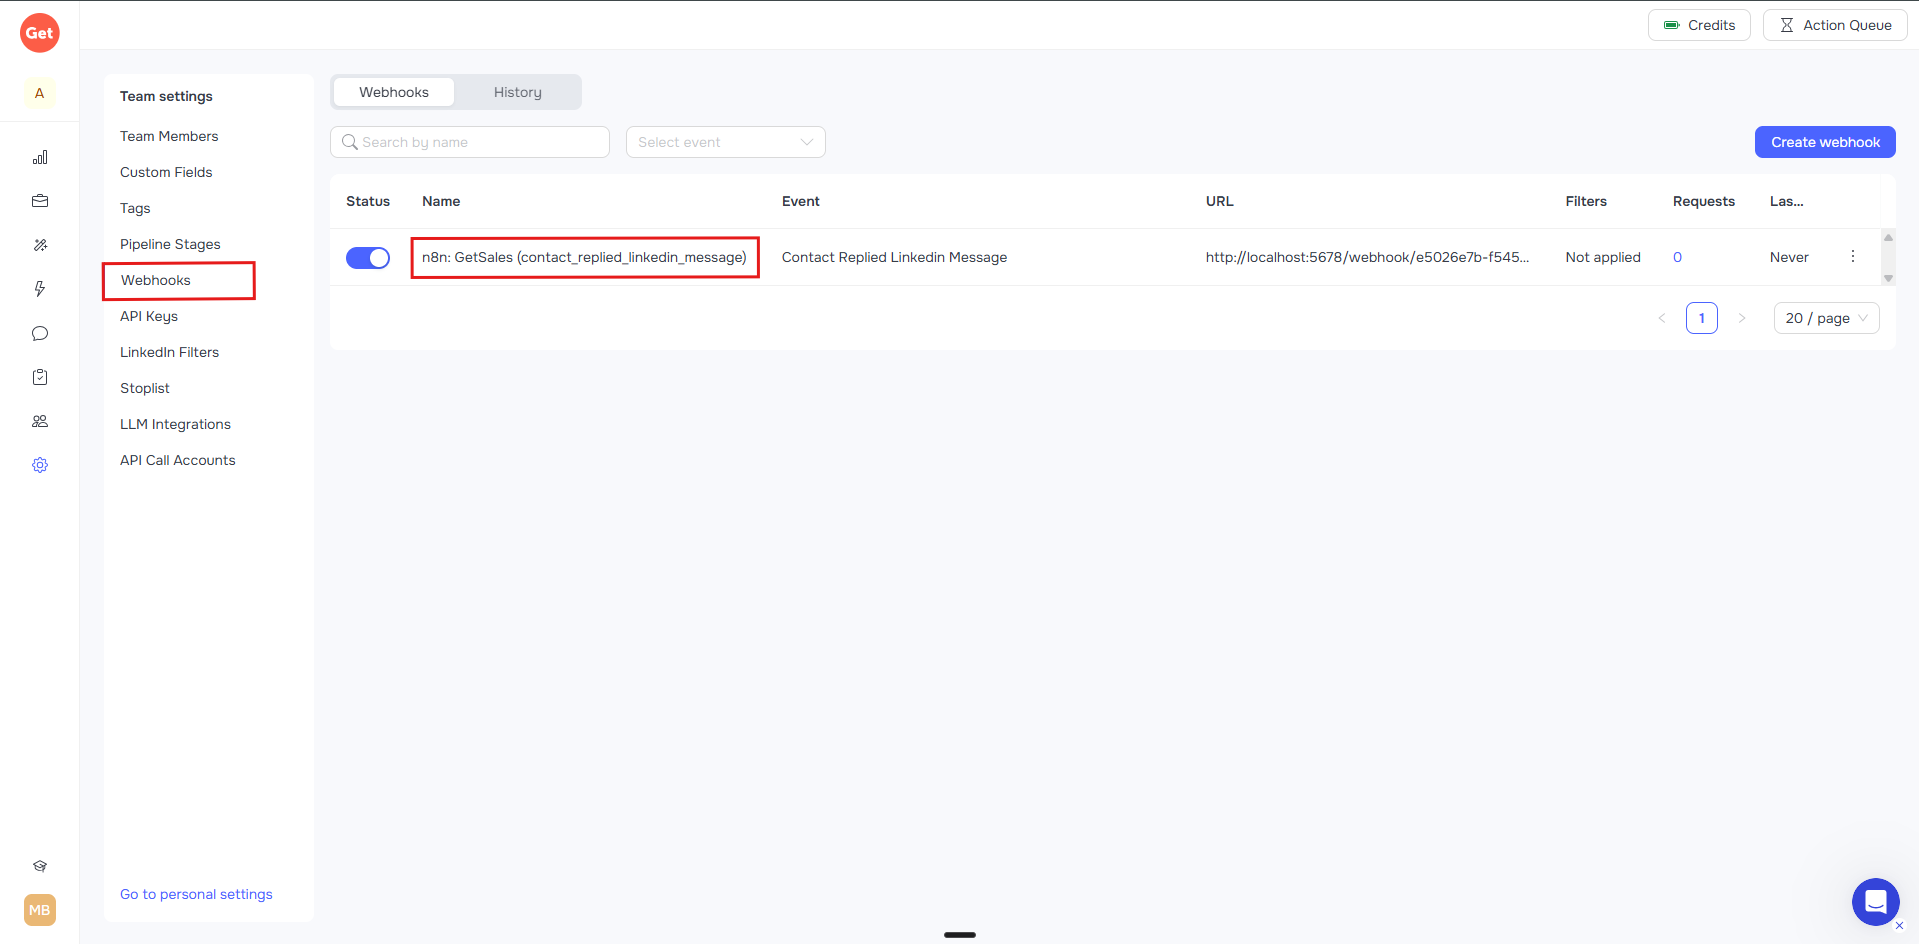Viewport: 1919px width, 944px height.
Task: Open the three-dot menu for the n8n webhook
Action: click(x=1853, y=257)
